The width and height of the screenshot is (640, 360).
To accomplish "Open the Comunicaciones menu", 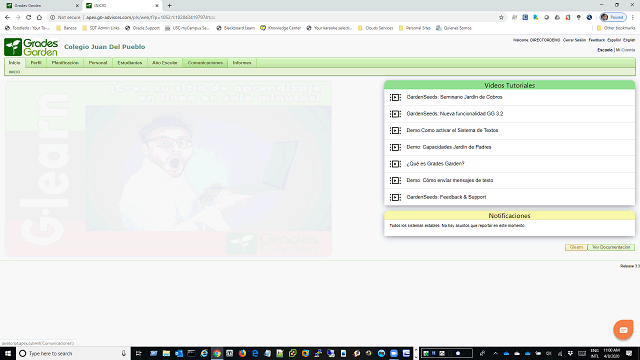I will coord(205,63).
